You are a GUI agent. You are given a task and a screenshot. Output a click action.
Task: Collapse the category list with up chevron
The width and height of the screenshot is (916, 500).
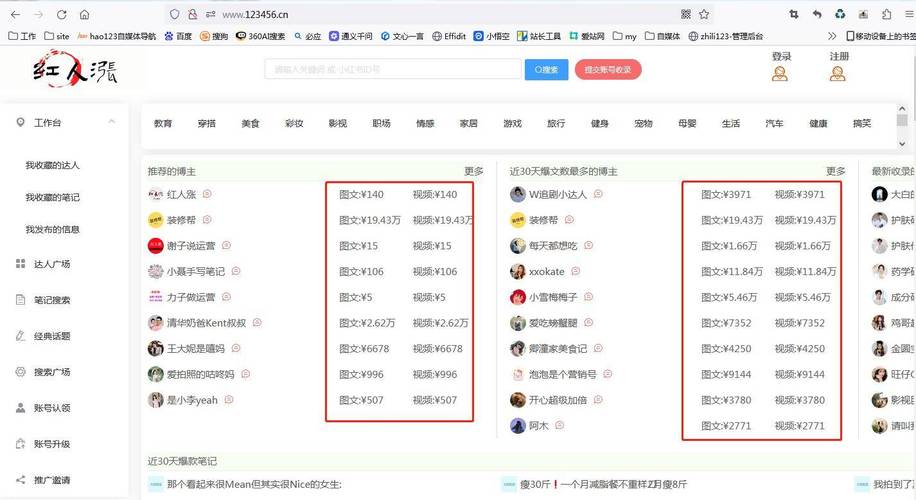coord(902,109)
